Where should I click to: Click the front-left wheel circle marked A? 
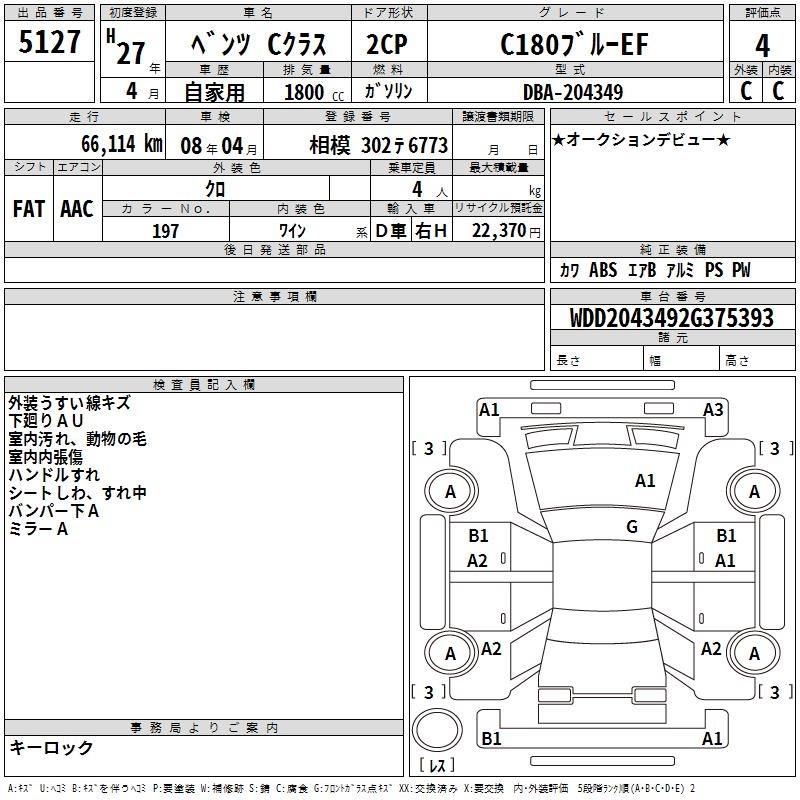pos(450,491)
